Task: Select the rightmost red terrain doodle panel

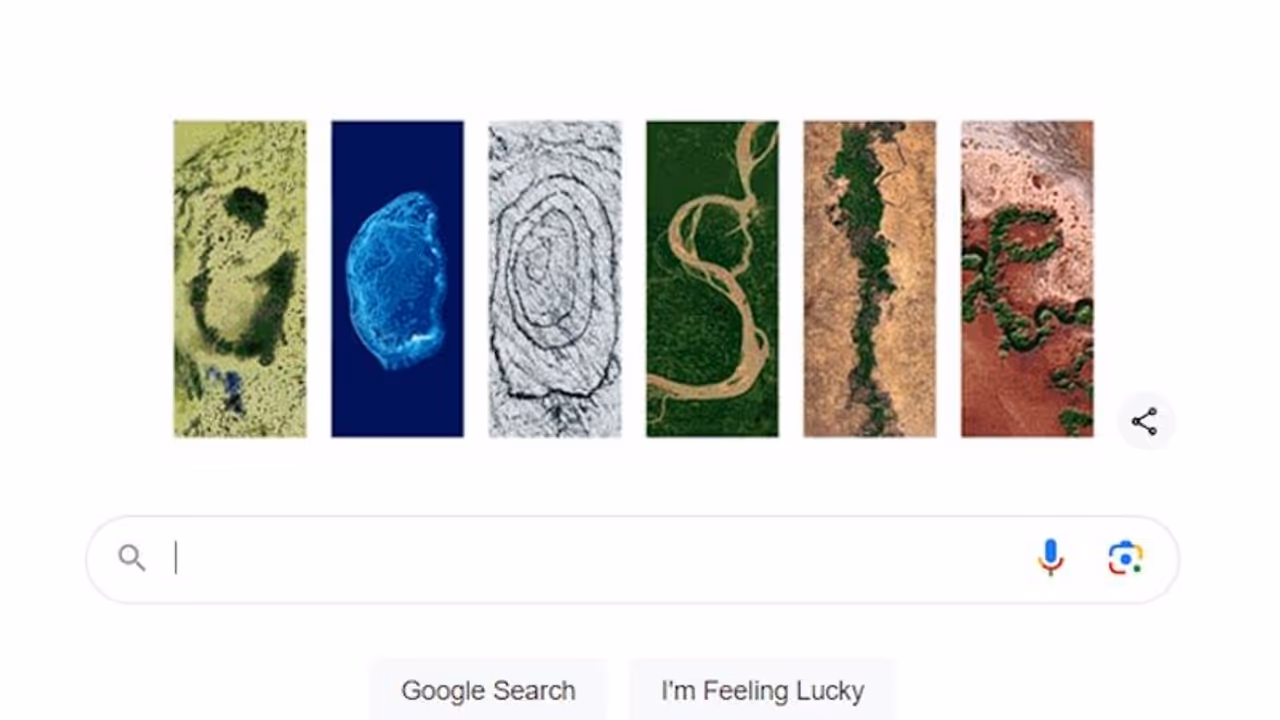Action: pos(1027,279)
